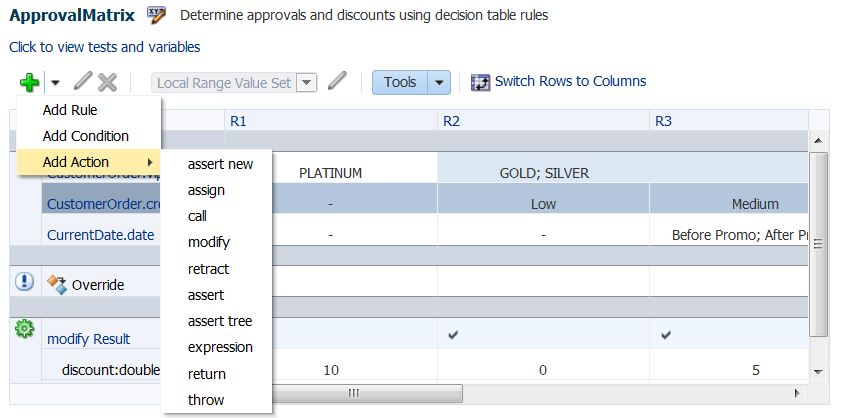This screenshot has width=841, height=418.
Task: Toggle the modify Result checkmark for R3
Action: [x=666, y=335]
